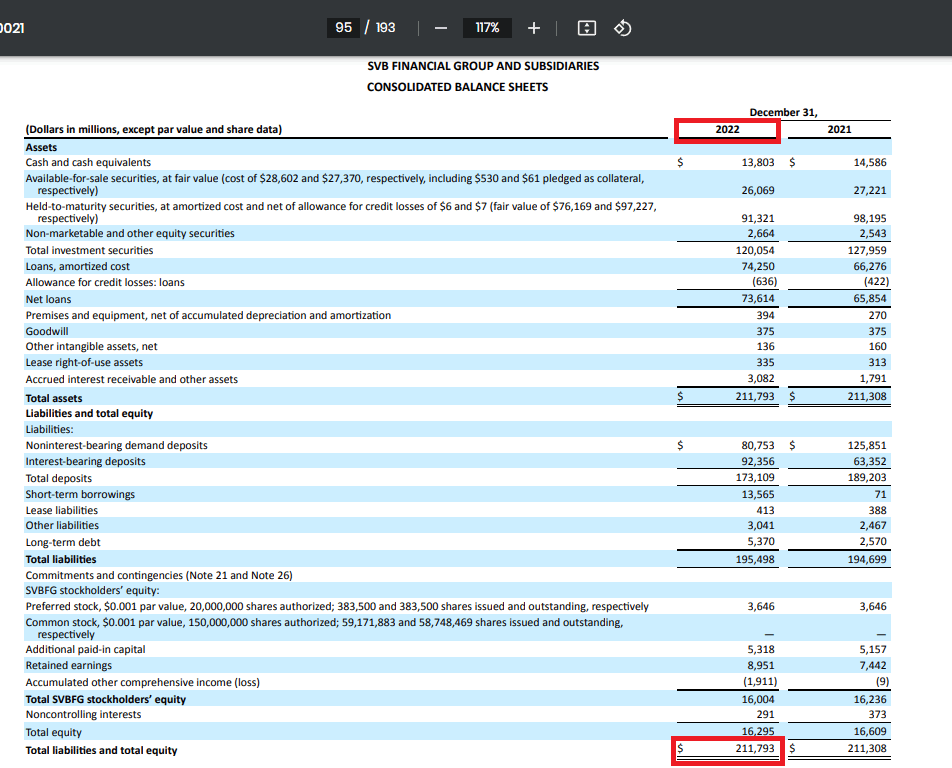This screenshot has height=768, width=952.
Task: Click the zoom out minus button
Action: [440, 28]
